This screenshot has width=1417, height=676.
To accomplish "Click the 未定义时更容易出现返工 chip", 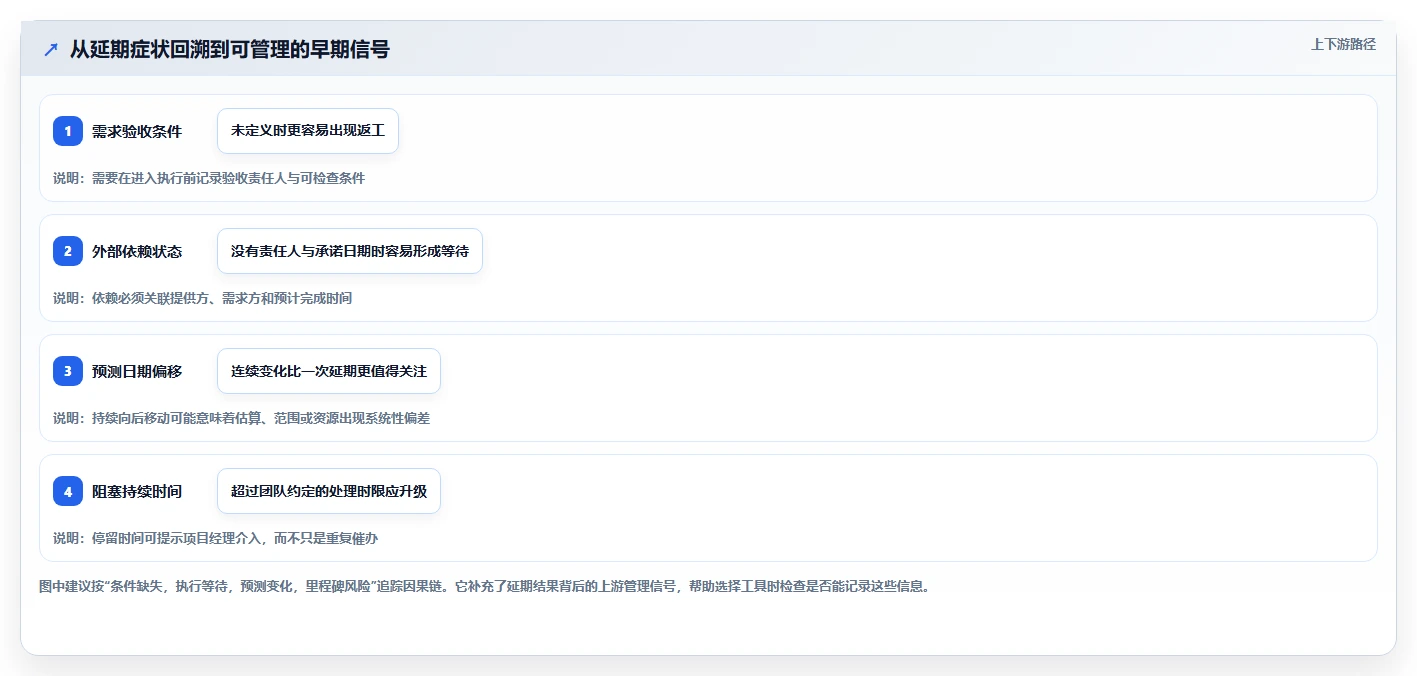I will pyautogui.click(x=308, y=131).
